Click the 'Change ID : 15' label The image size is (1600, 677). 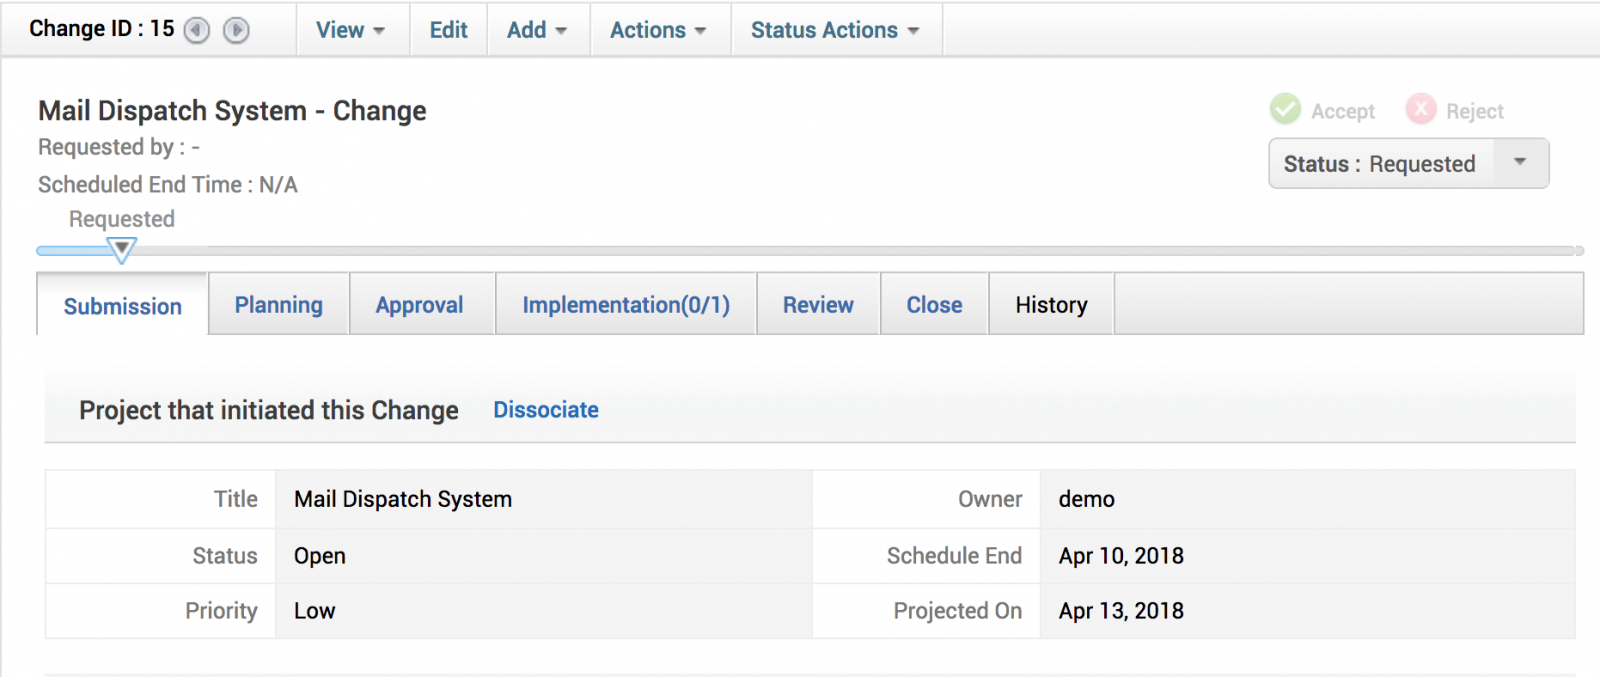102,29
